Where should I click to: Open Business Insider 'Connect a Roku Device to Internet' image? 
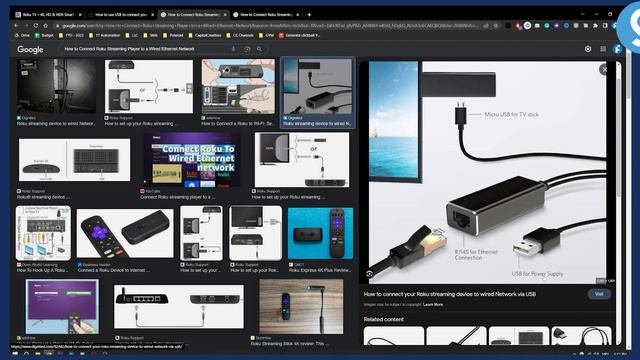pos(125,233)
